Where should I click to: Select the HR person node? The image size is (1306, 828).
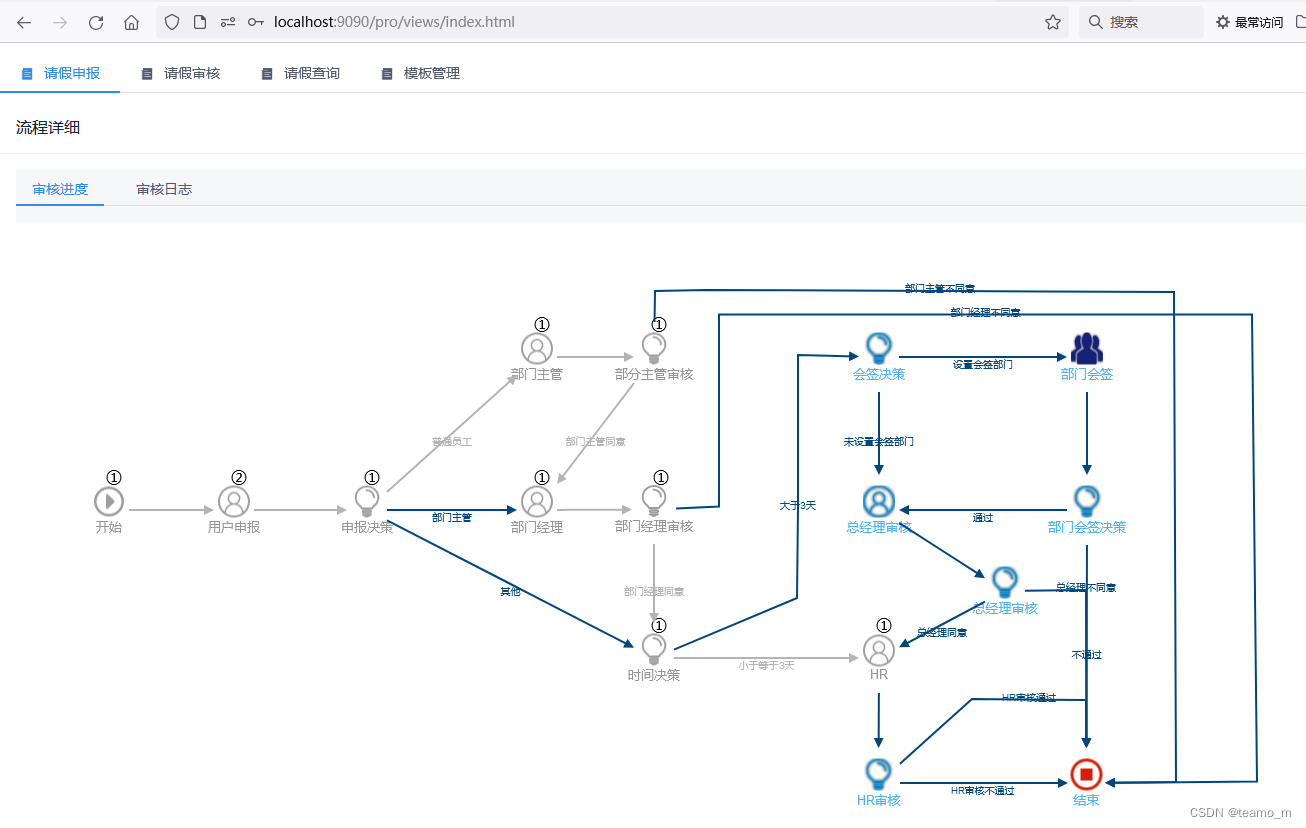click(x=879, y=651)
